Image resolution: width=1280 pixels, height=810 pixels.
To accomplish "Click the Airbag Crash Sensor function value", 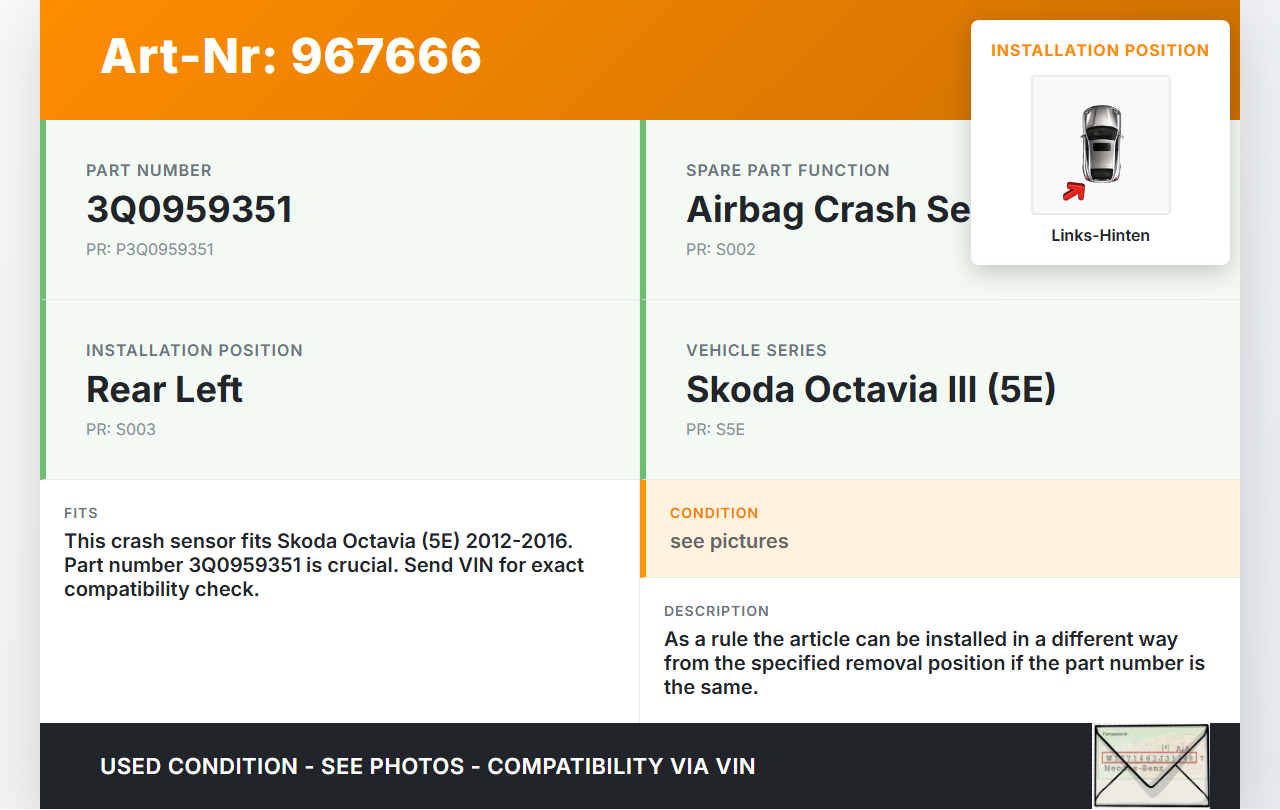I will [x=827, y=210].
